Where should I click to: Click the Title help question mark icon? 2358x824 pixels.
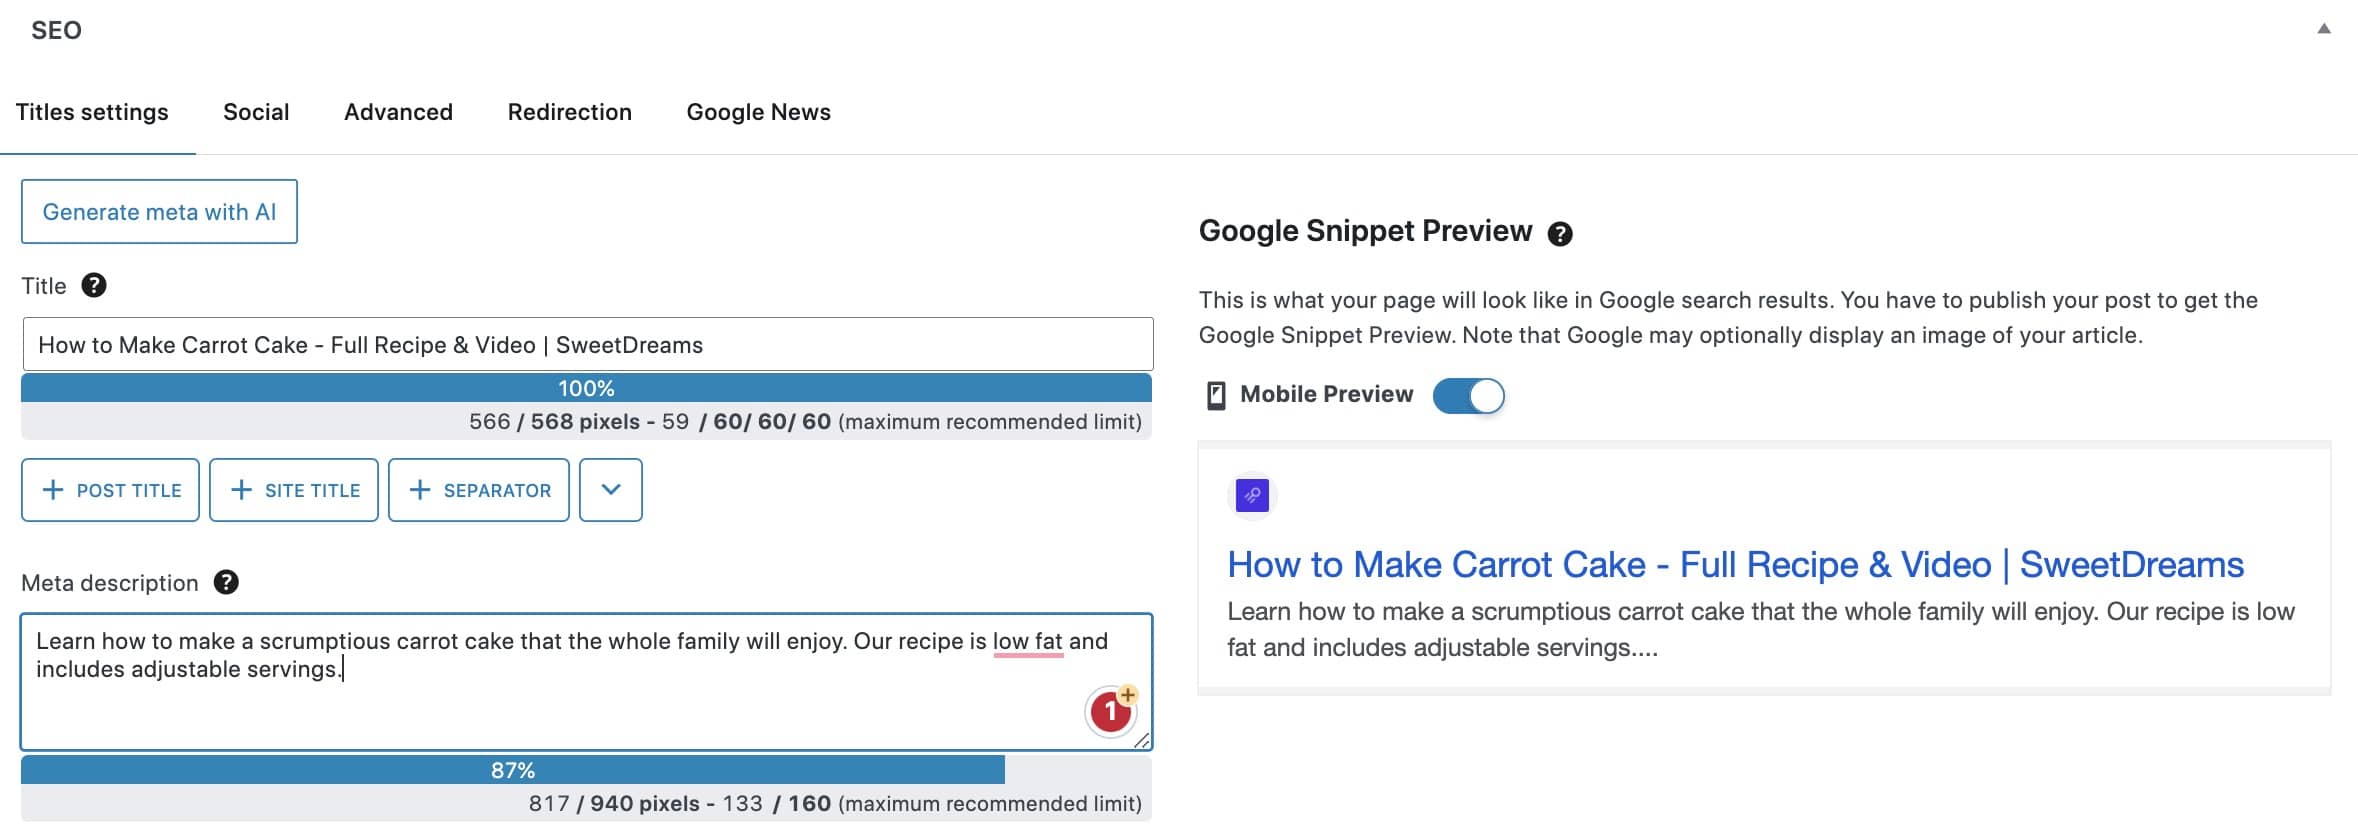pyautogui.click(x=94, y=286)
